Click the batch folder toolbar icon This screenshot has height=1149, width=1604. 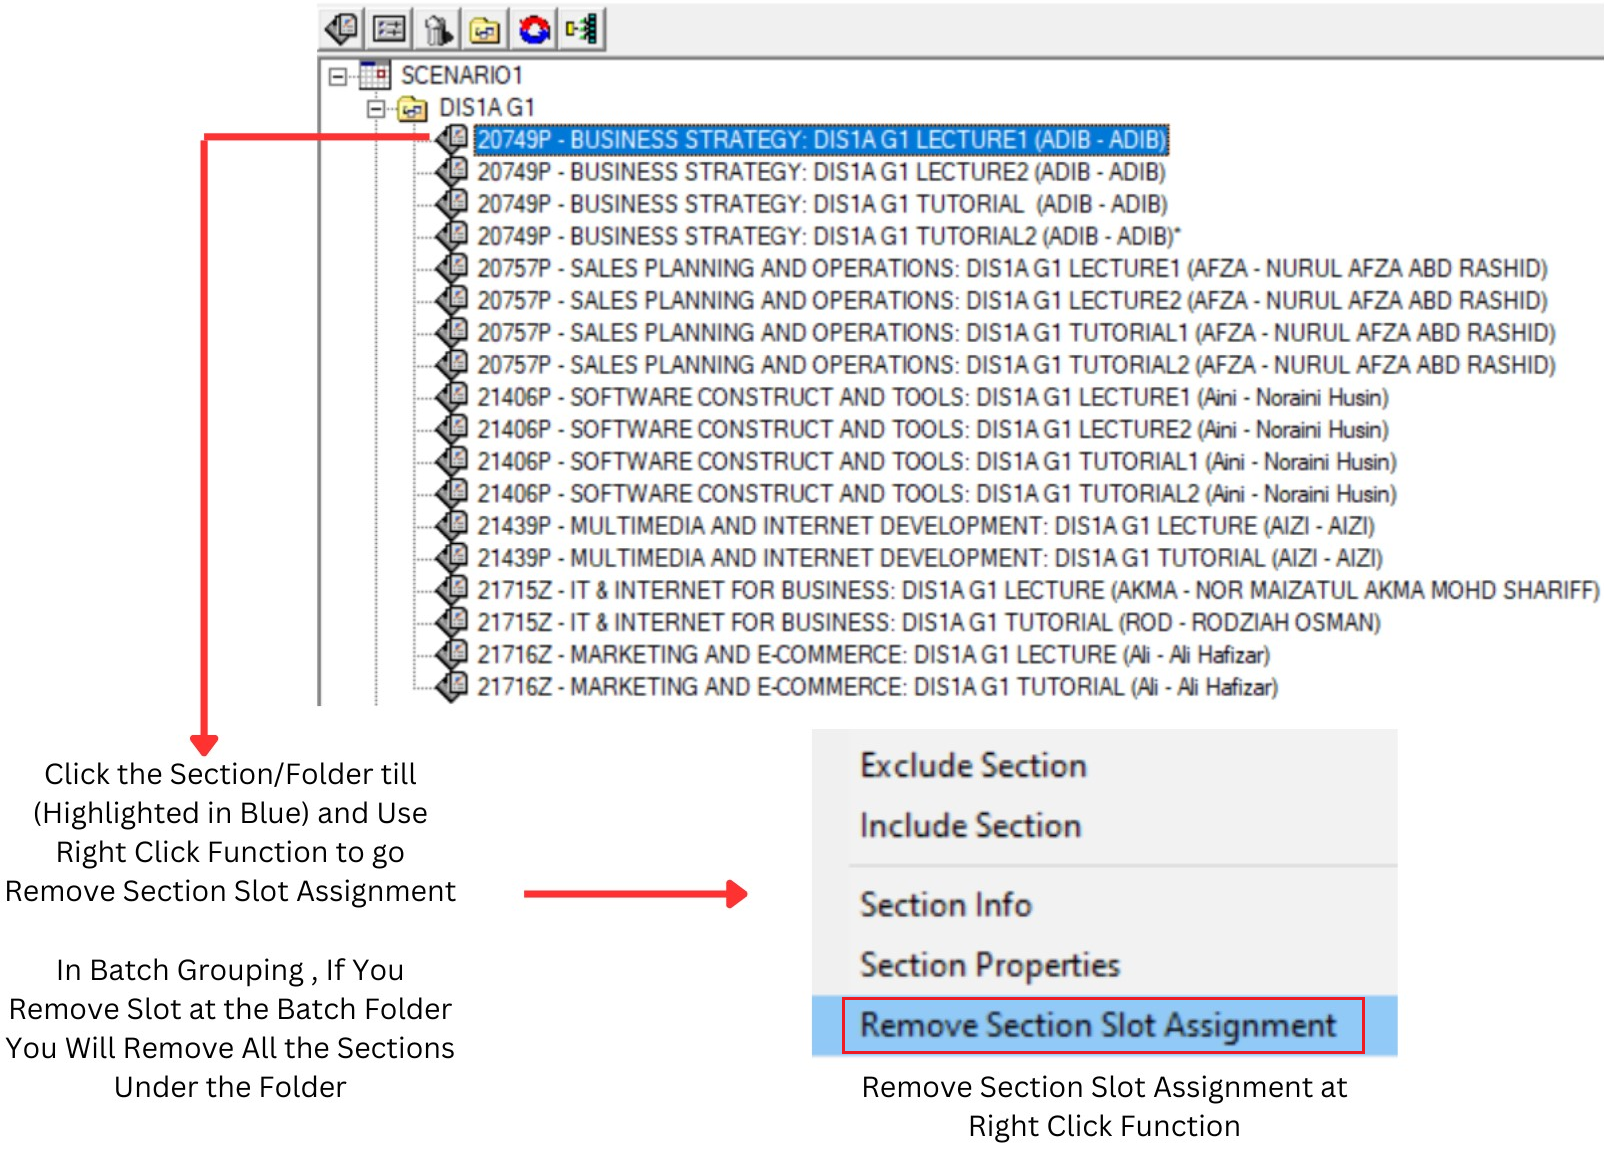(x=485, y=29)
